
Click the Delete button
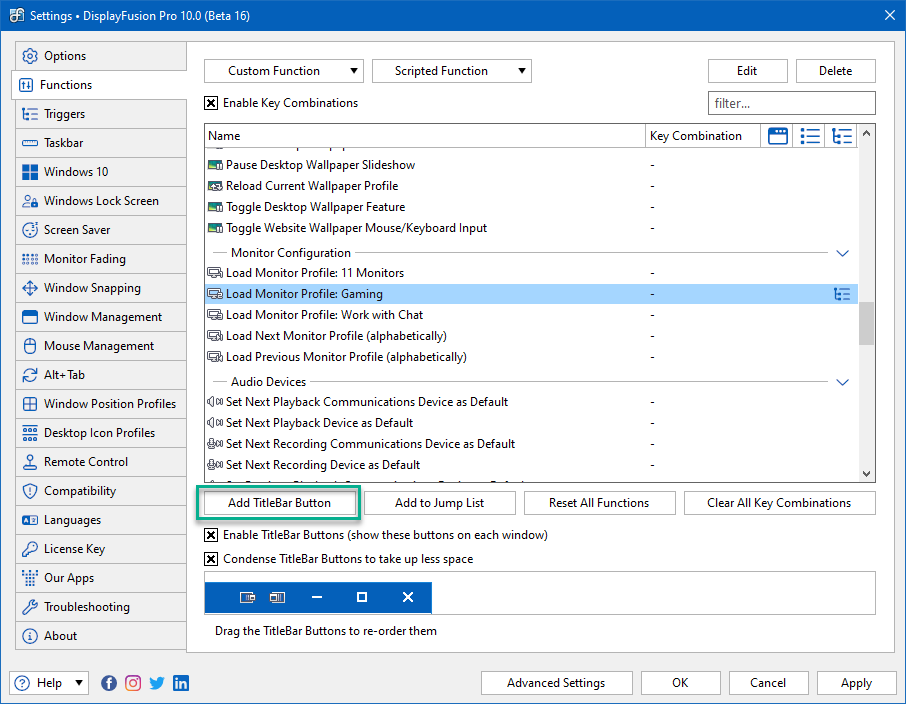click(835, 71)
